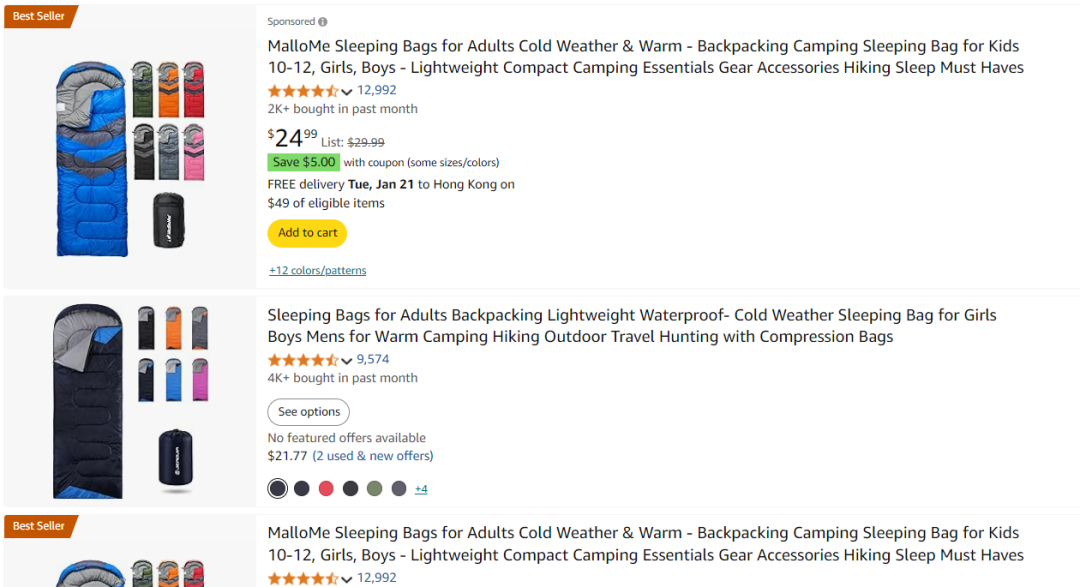Open the navy sleeping bag product image

coord(130,401)
